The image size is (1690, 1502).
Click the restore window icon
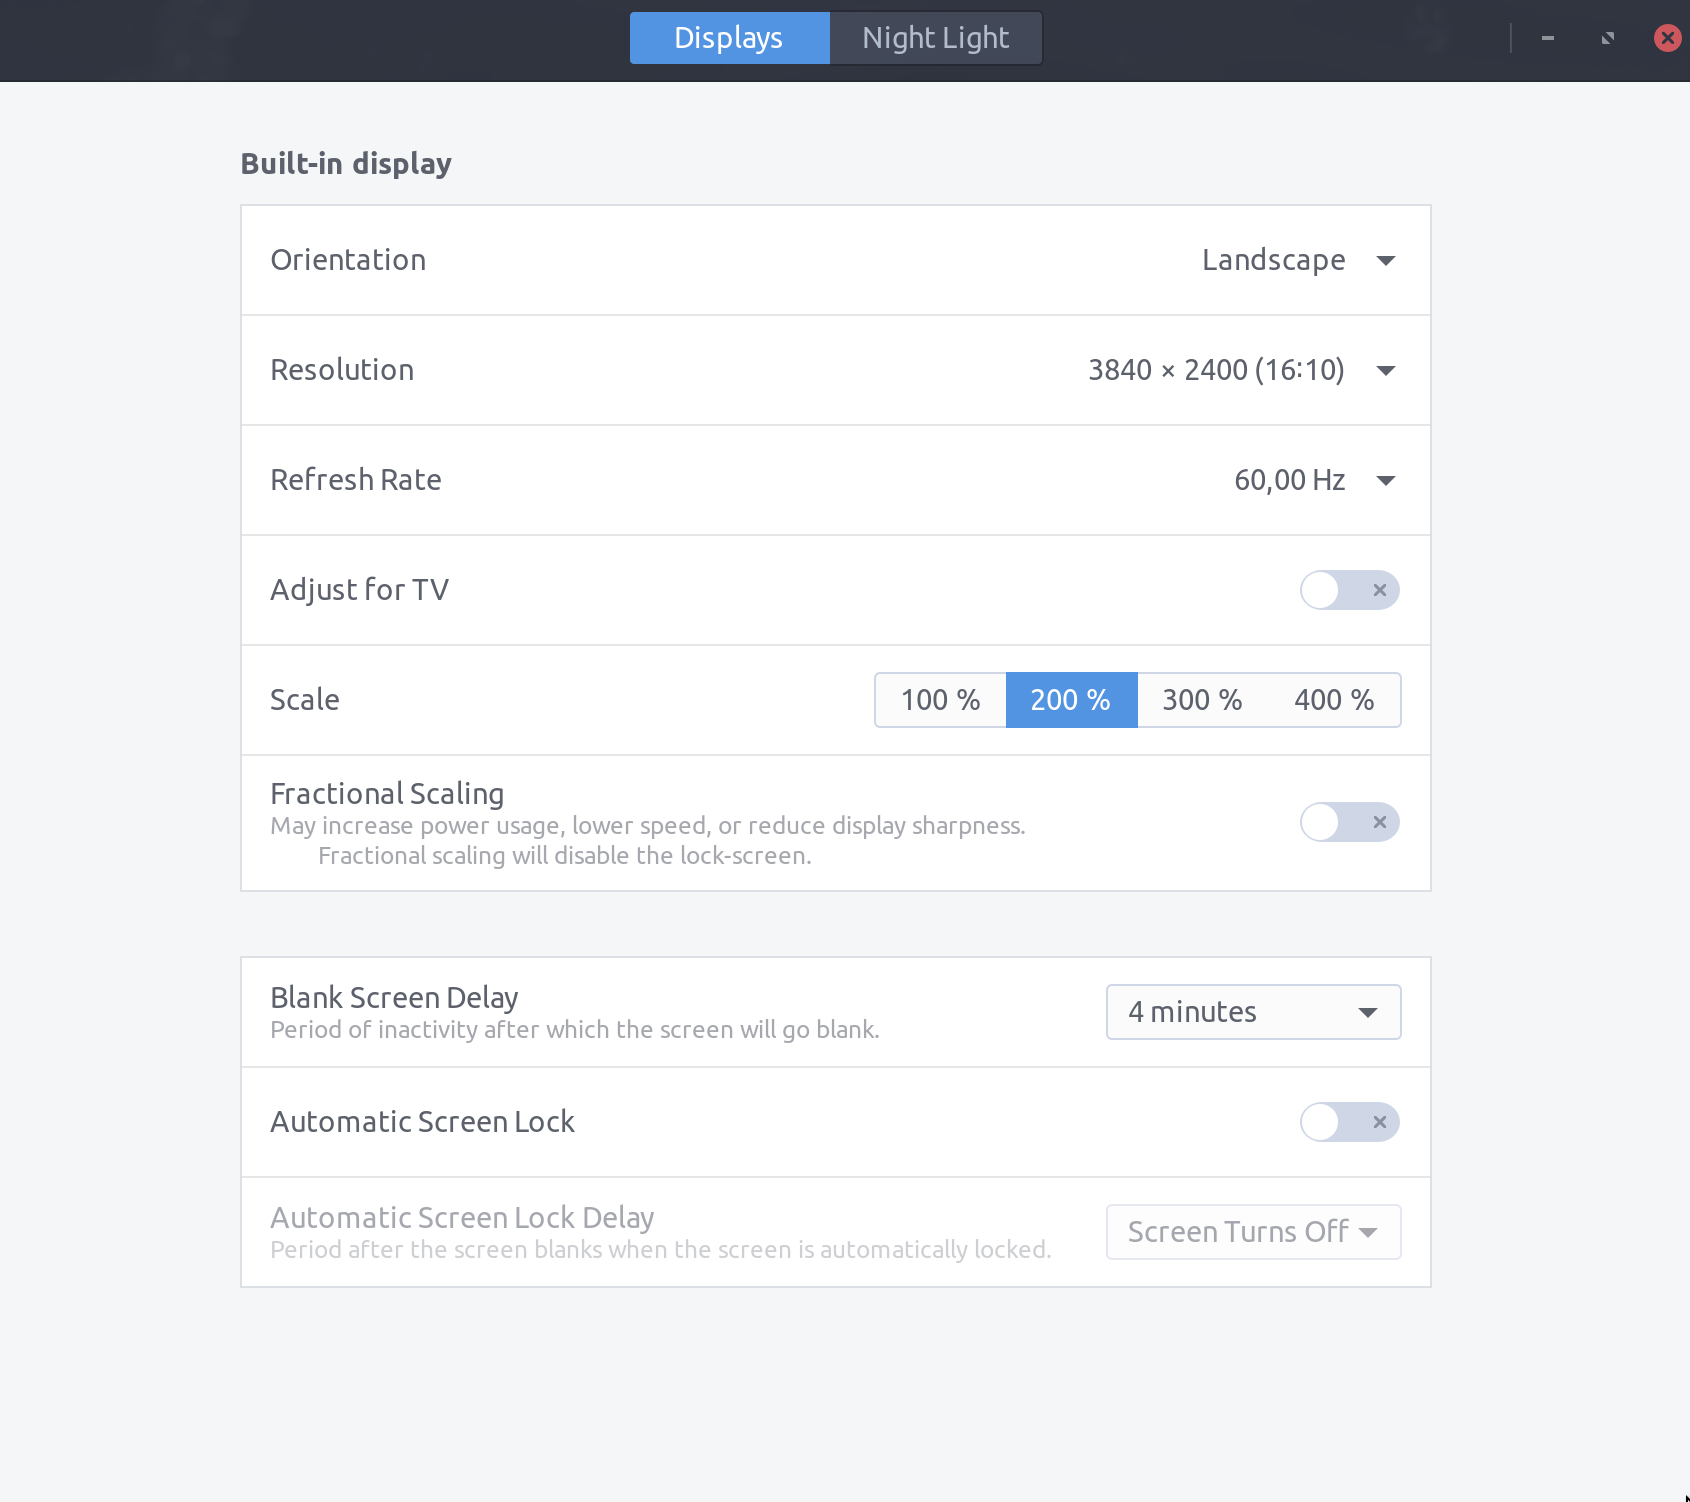(x=1607, y=38)
